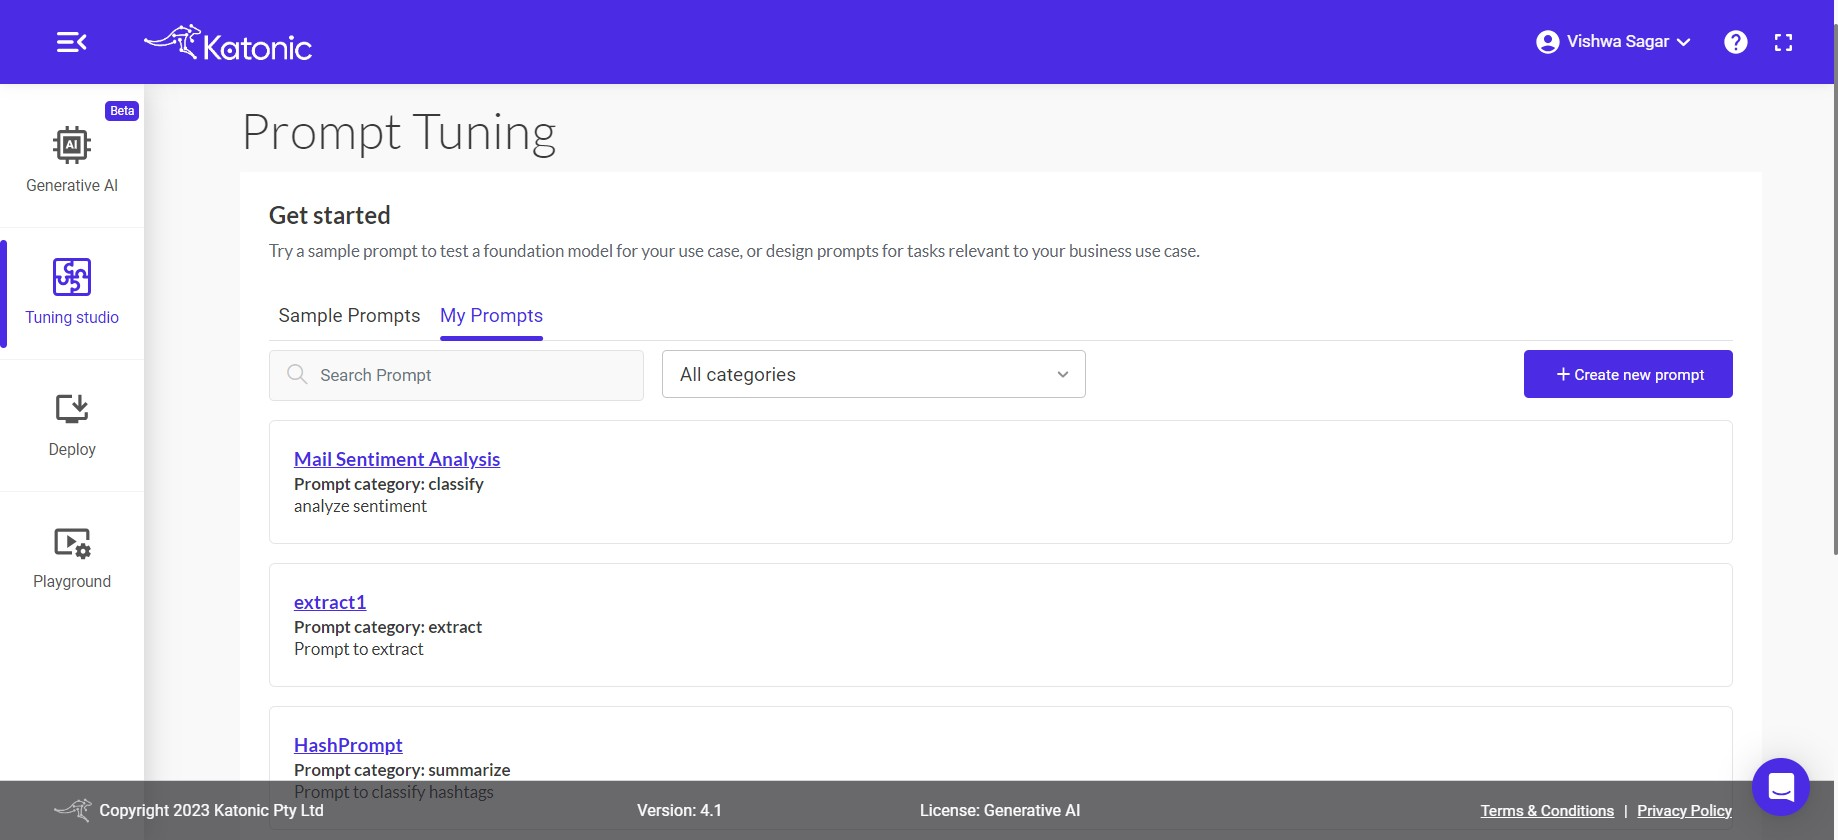Open the Playground section
Viewport: 1838px width, 840px height.
[72, 556]
